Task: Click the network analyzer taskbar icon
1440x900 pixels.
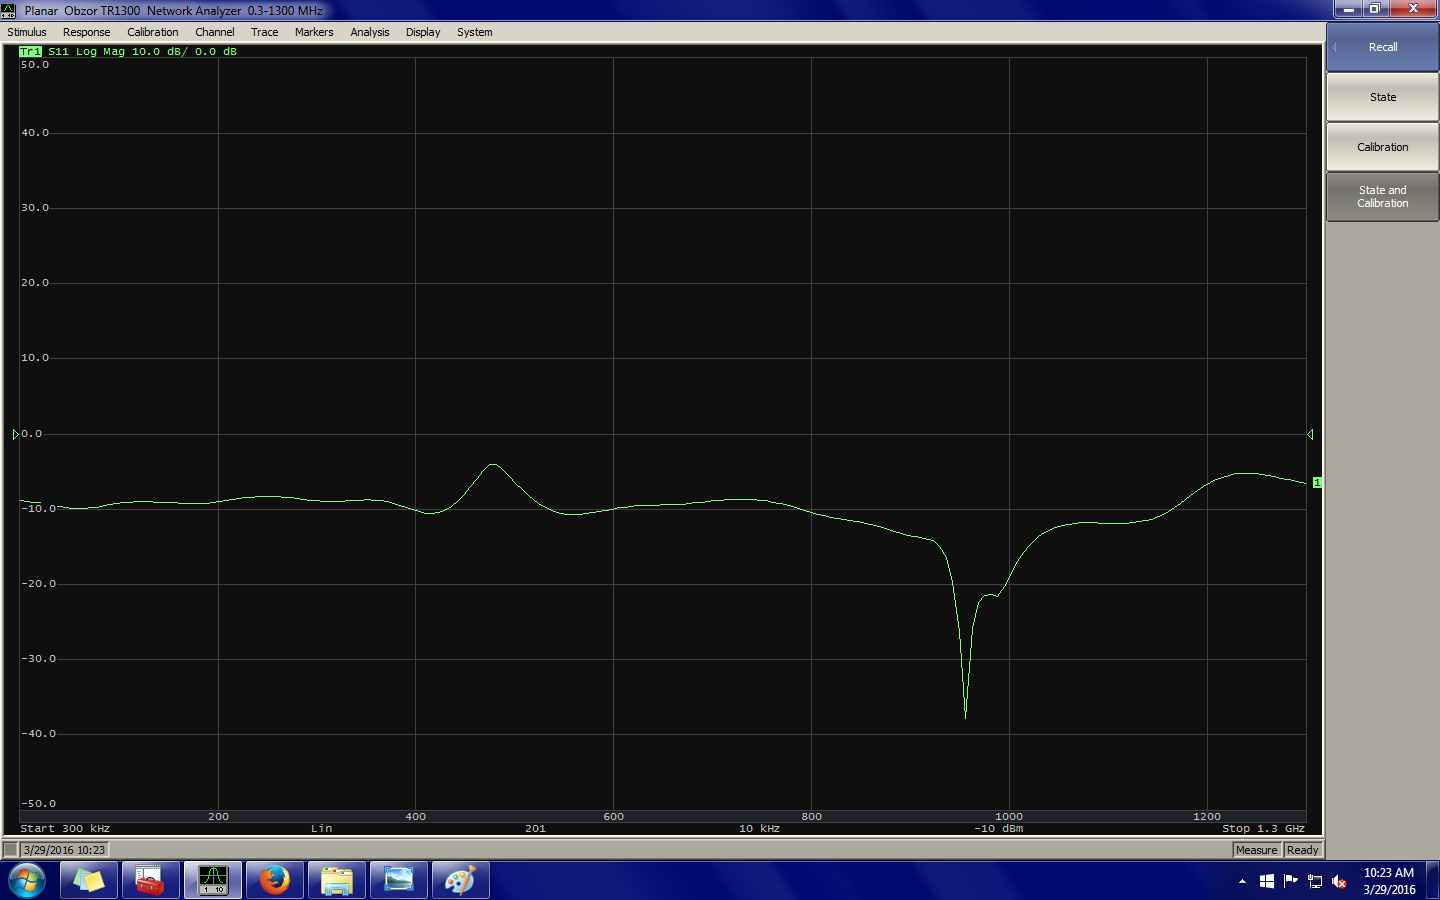Action: [x=213, y=880]
